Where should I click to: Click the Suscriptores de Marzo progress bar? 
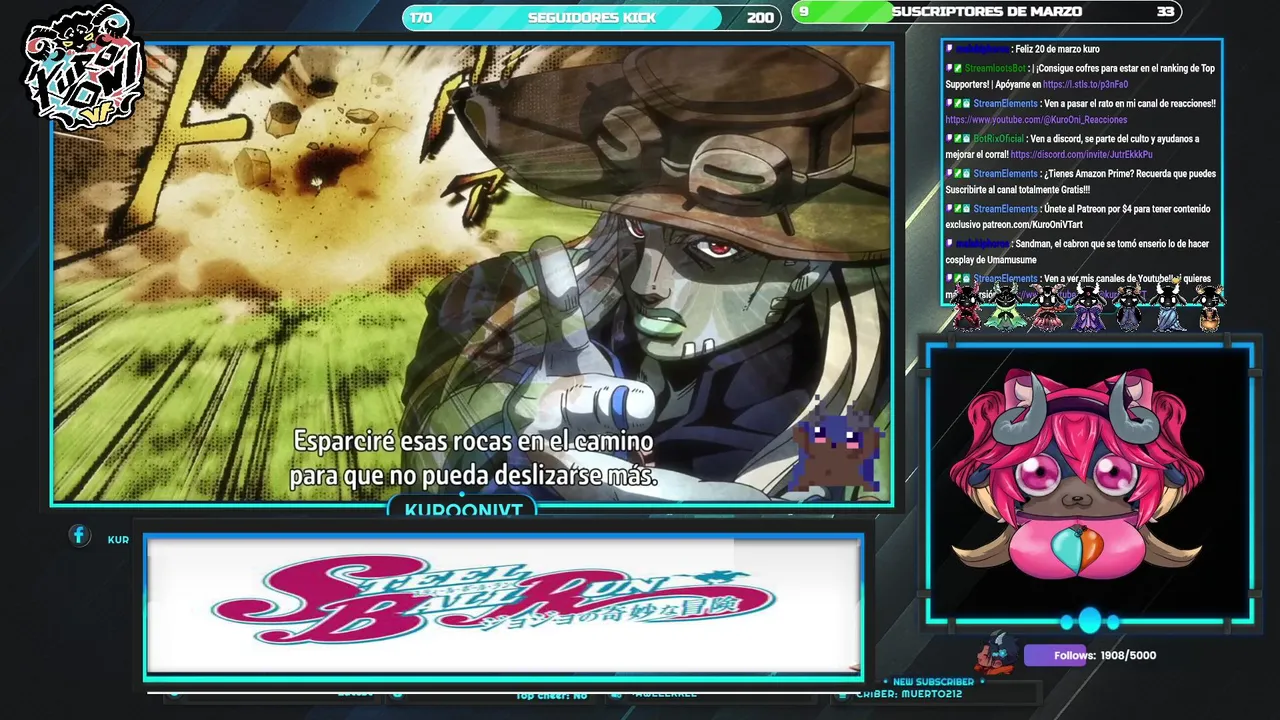(x=986, y=12)
